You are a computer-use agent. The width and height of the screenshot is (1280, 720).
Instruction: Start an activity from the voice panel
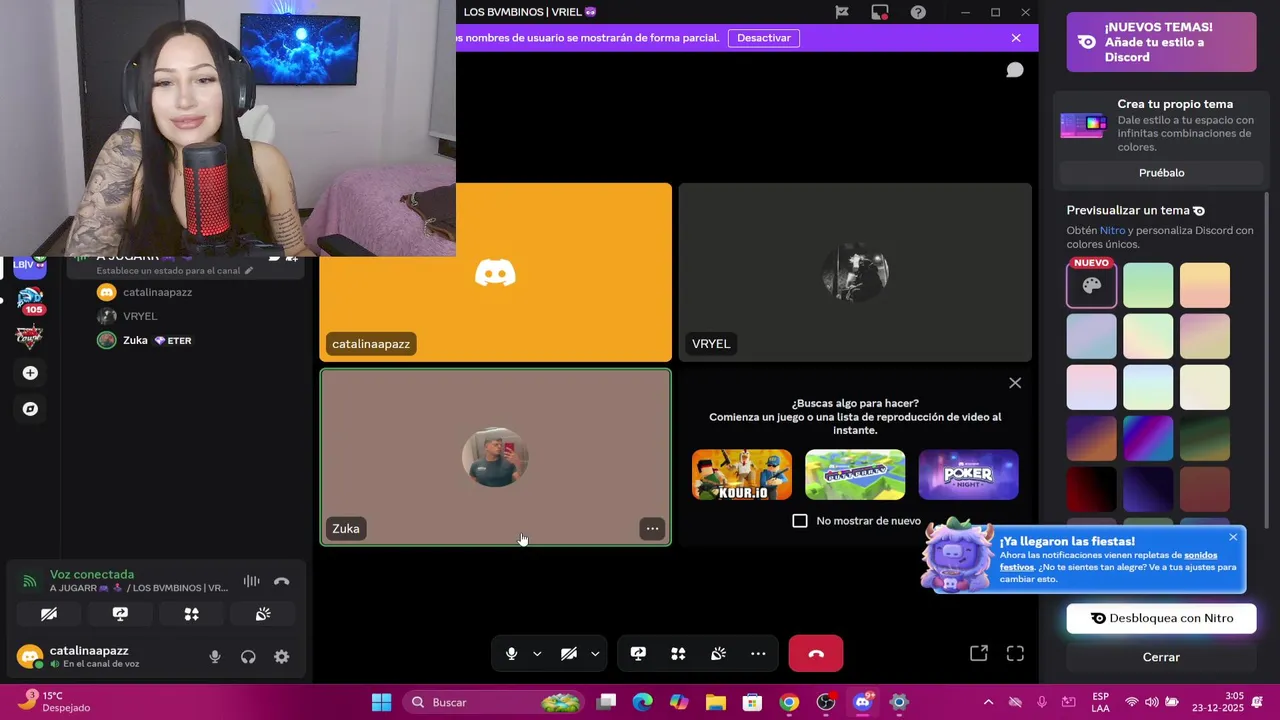point(191,614)
